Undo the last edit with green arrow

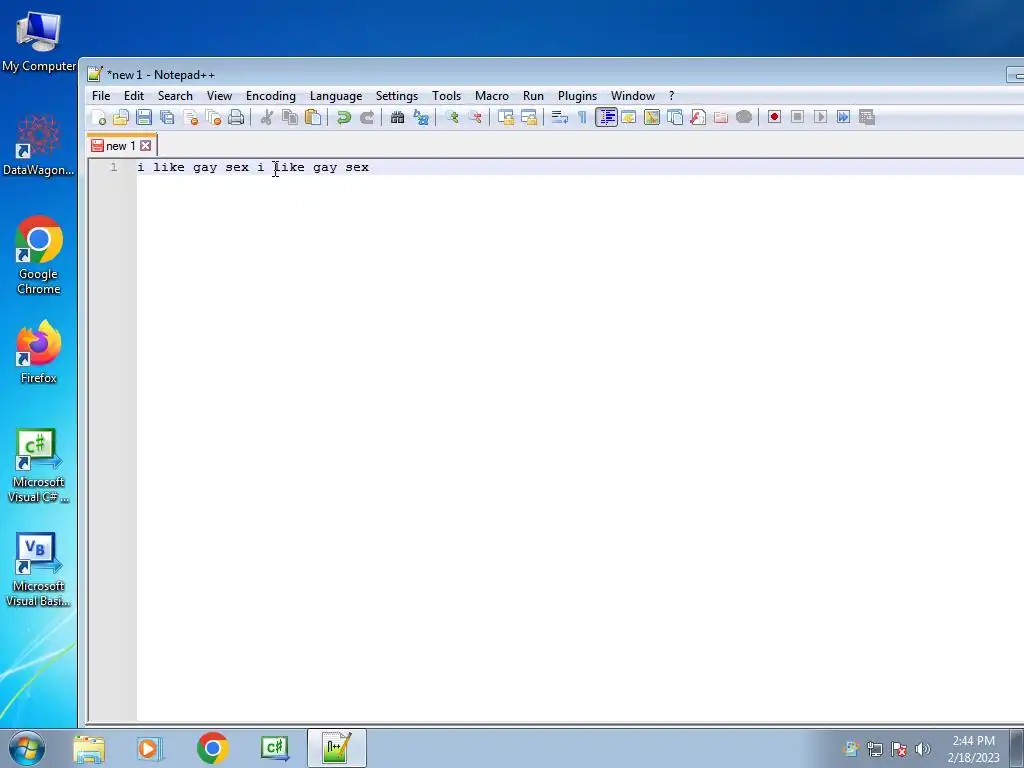(344, 118)
